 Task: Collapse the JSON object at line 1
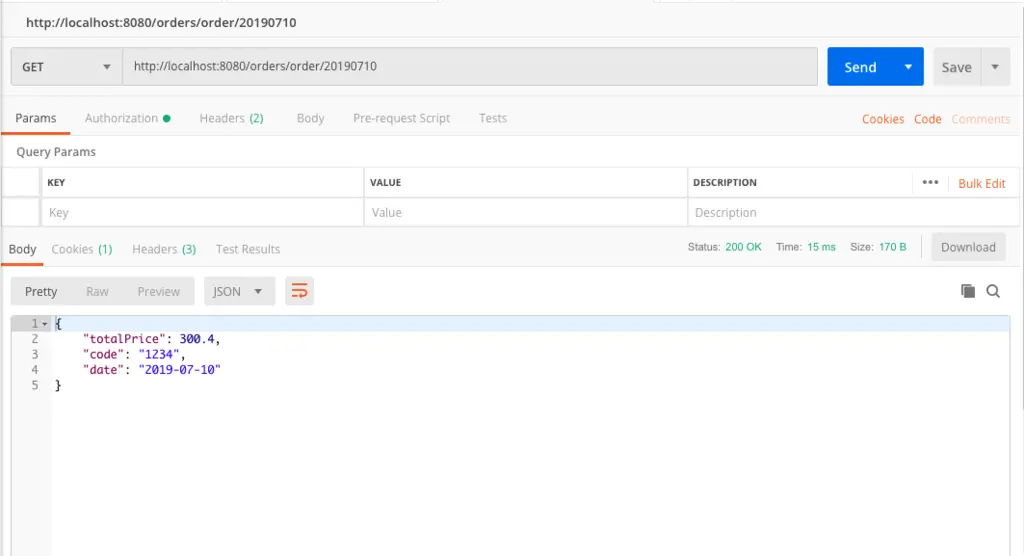tap(44, 324)
